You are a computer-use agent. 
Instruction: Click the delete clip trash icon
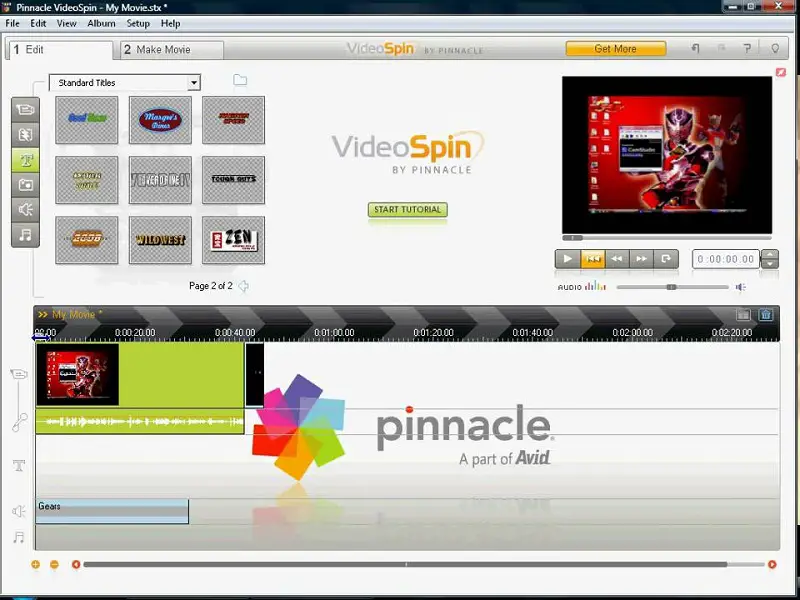pyautogui.click(x=765, y=315)
